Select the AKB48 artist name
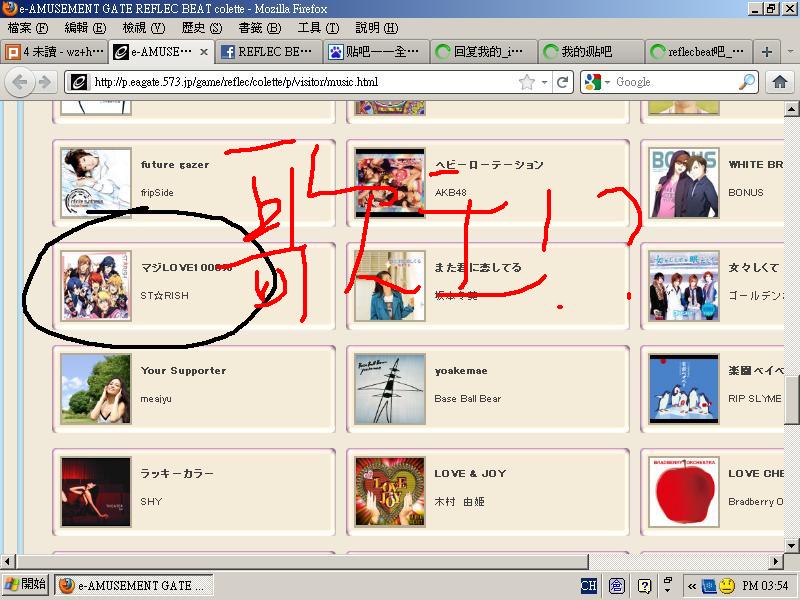 [451, 193]
